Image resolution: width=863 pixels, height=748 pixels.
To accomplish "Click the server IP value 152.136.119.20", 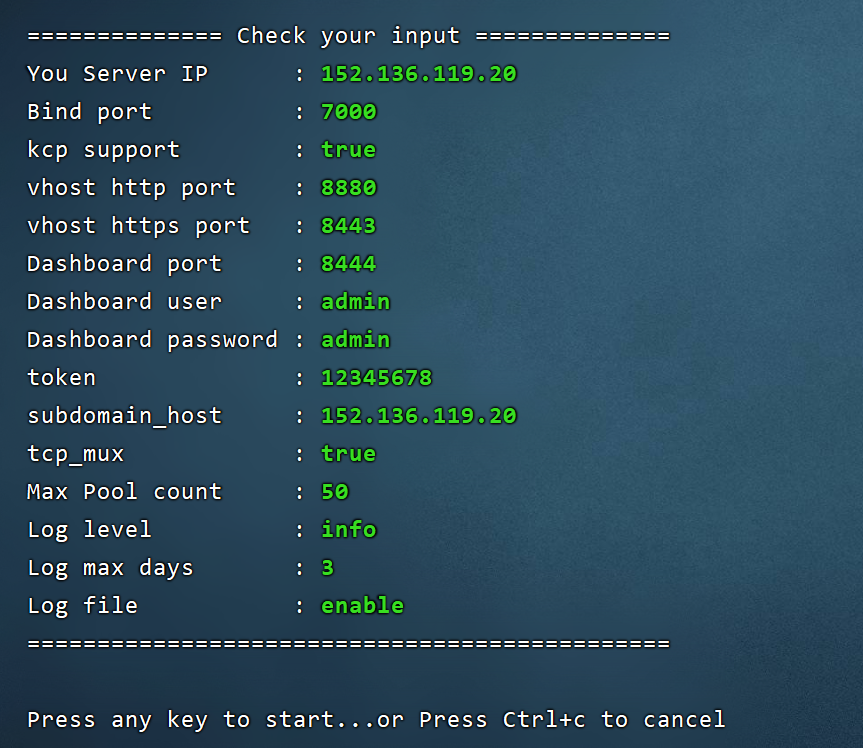I will (x=419, y=74).
